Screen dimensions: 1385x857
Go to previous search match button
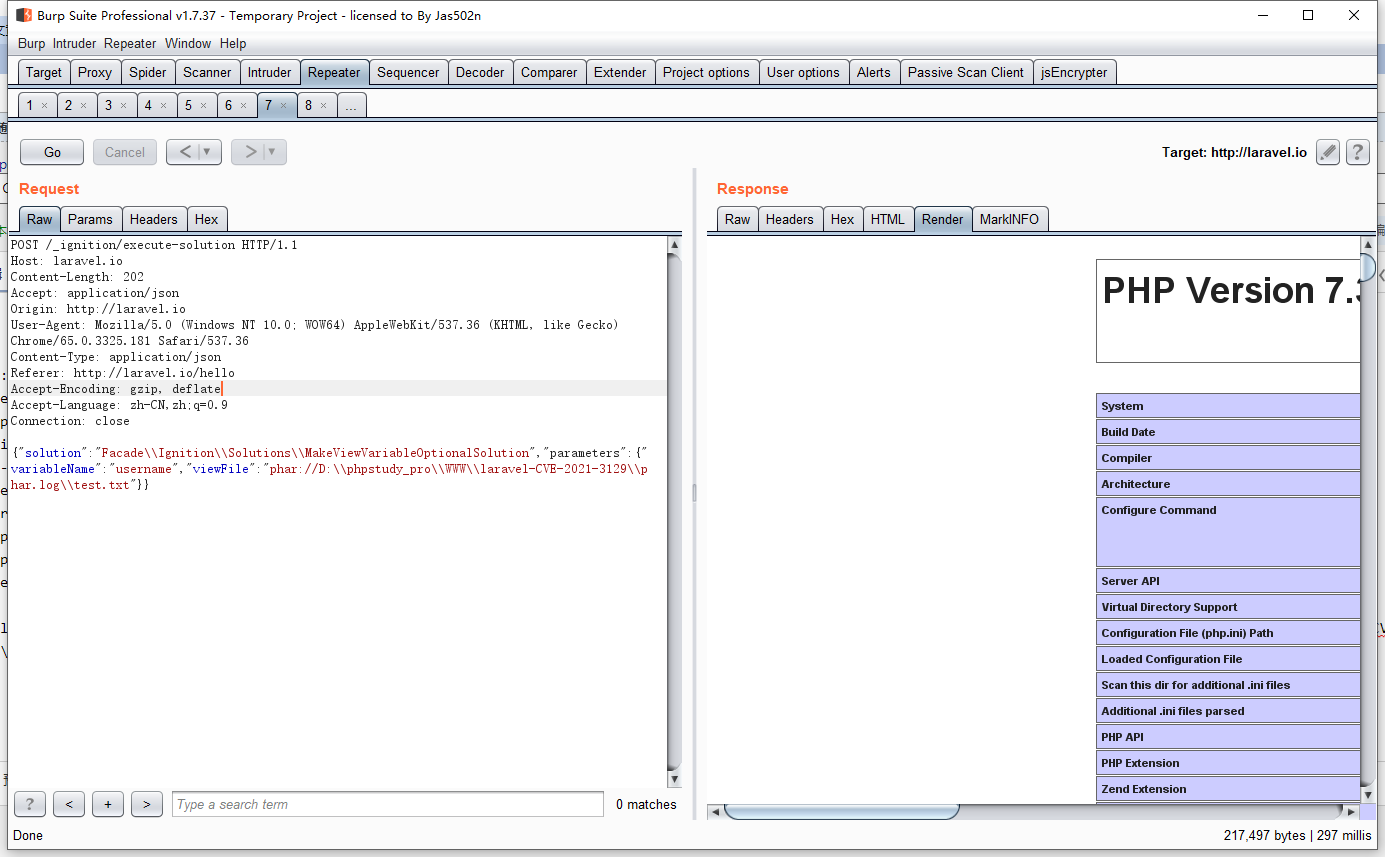point(69,804)
